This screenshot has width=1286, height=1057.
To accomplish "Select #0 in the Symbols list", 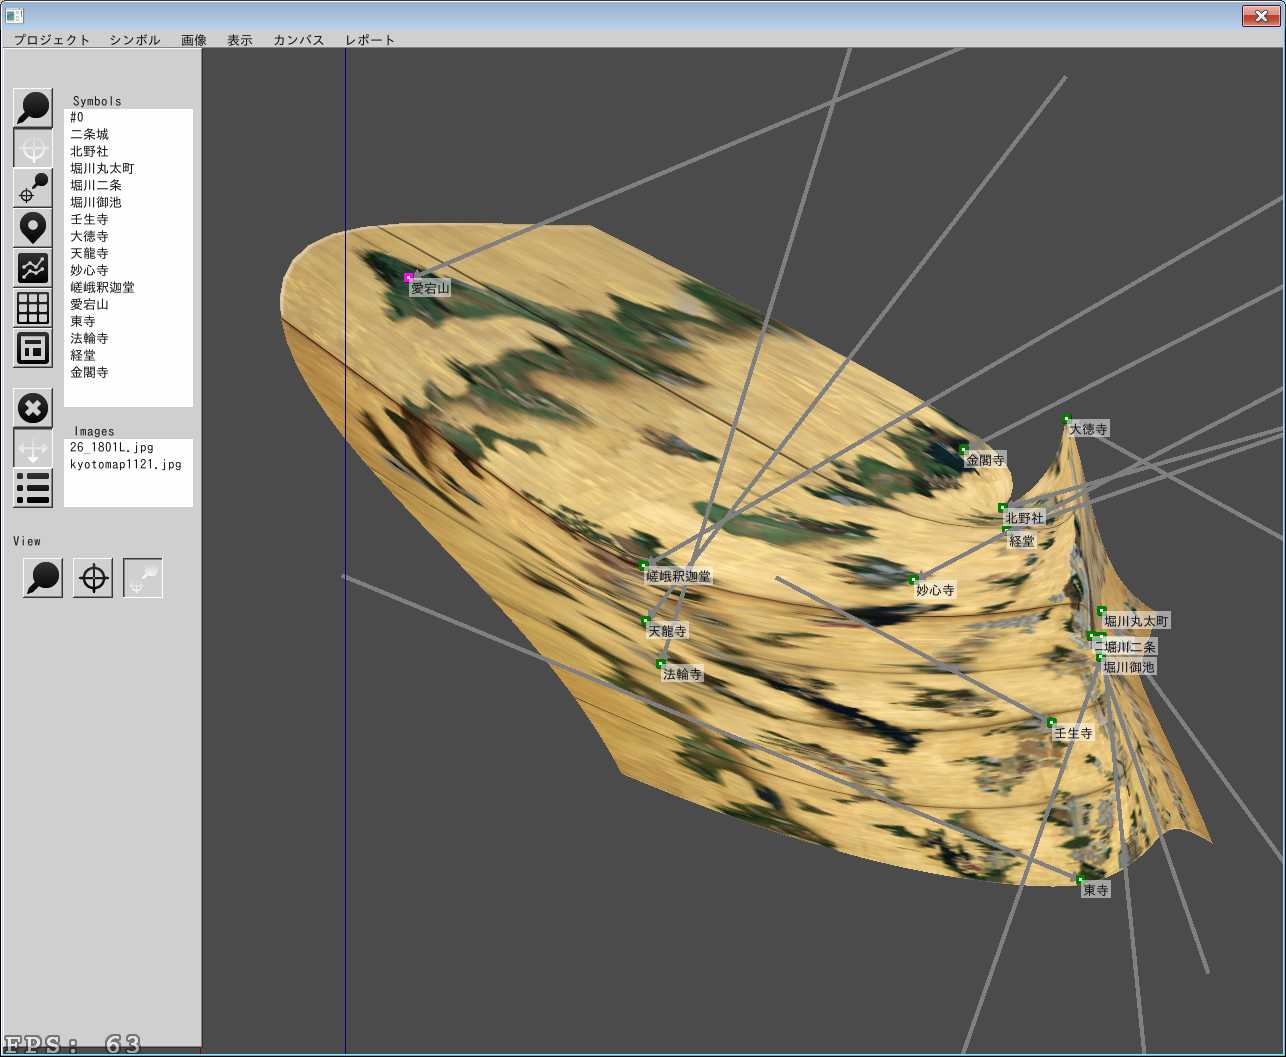I will (128, 117).
